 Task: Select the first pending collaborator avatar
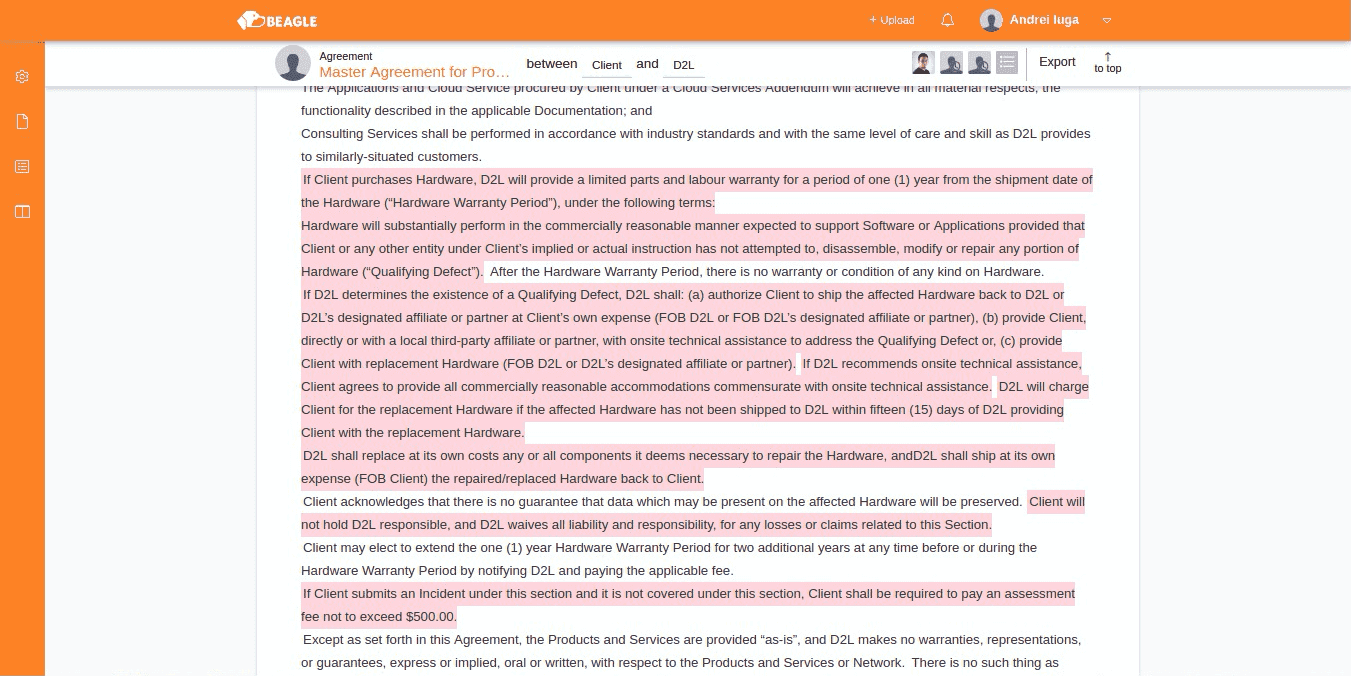951,63
